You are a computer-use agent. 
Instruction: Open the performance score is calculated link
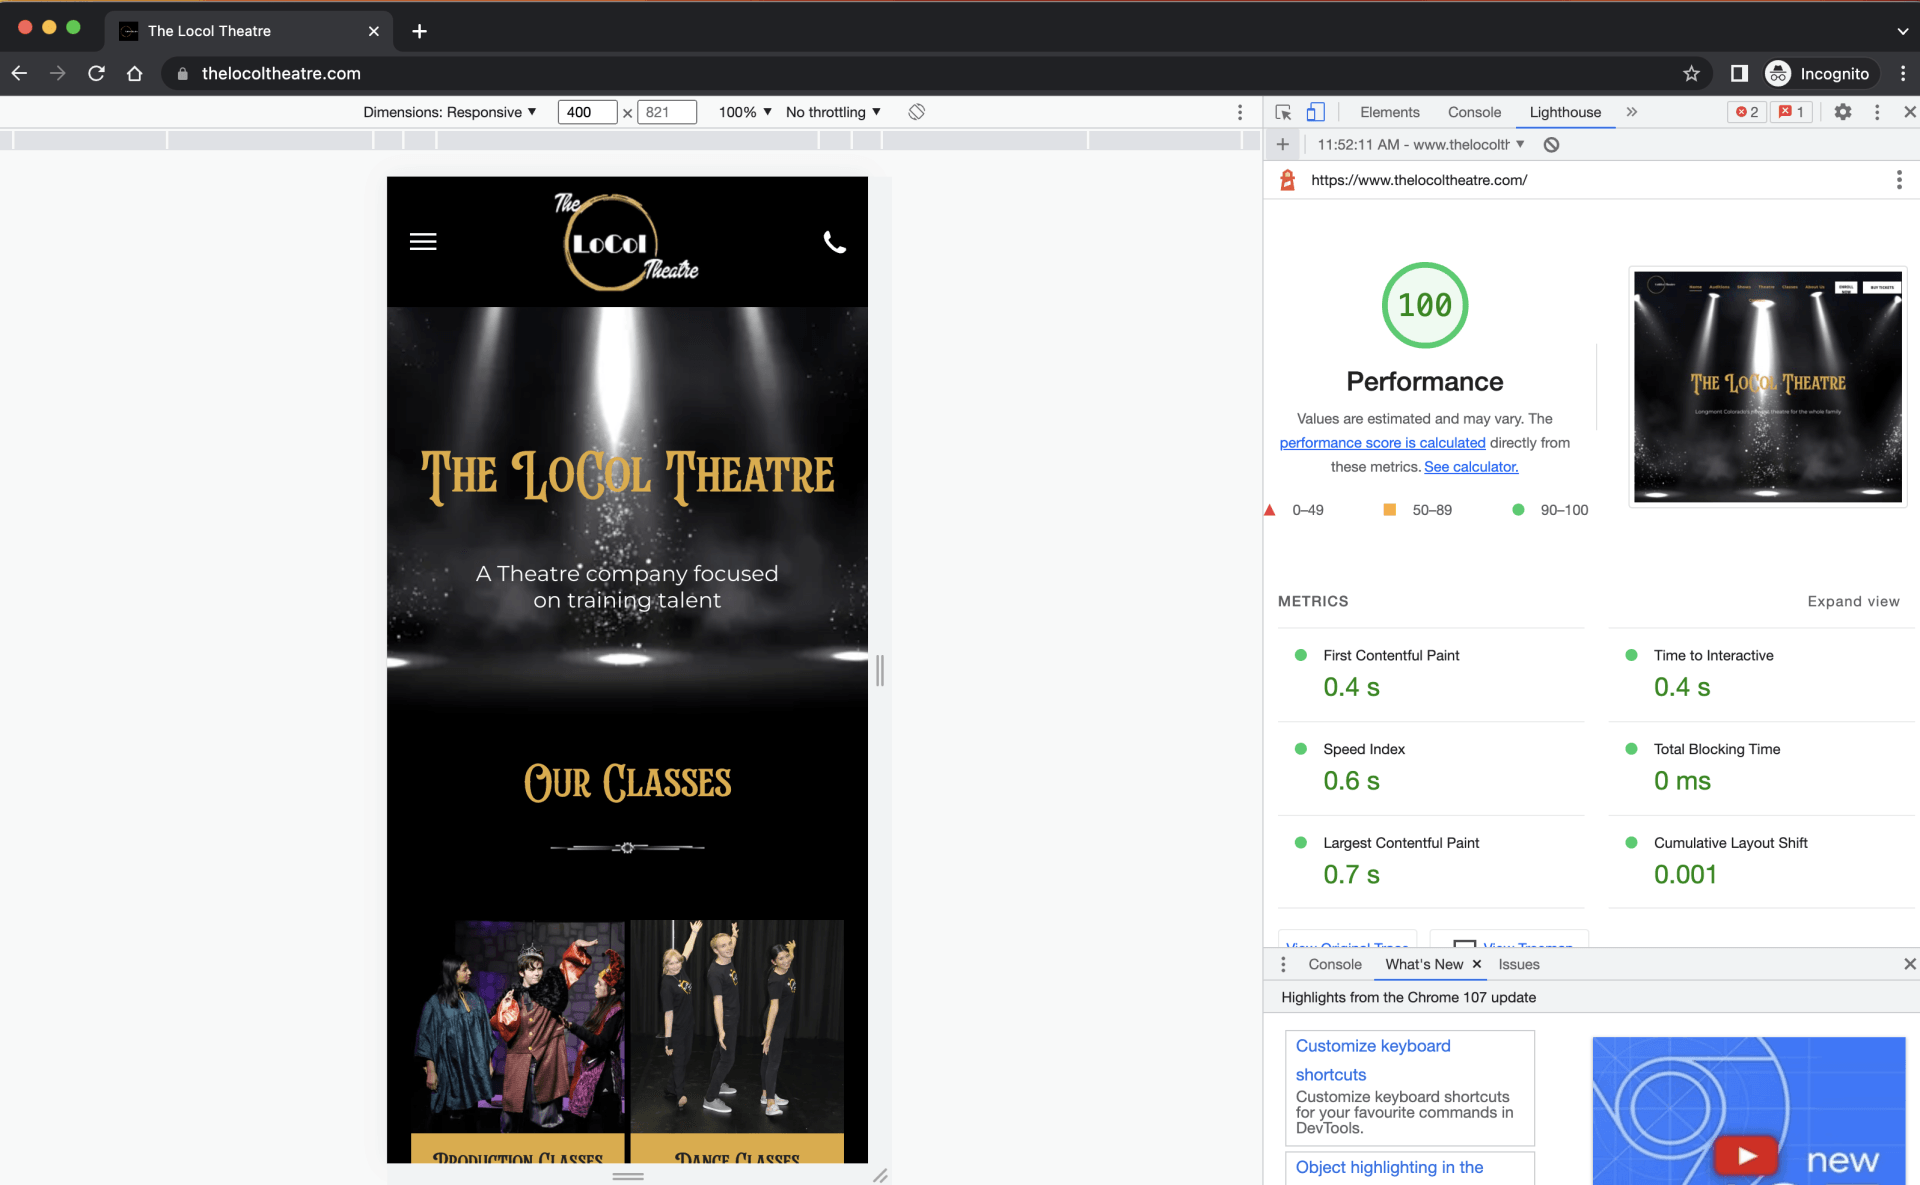pos(1382,442)
